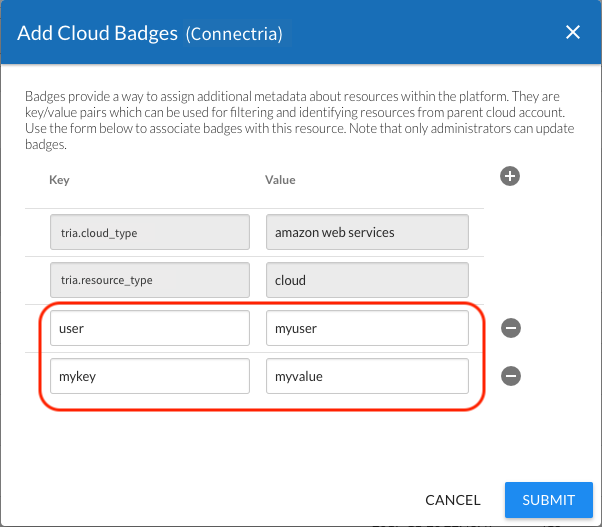Click the Value column header
The width and height of the screenshot is (602, 527).
(x=280, y=180)
